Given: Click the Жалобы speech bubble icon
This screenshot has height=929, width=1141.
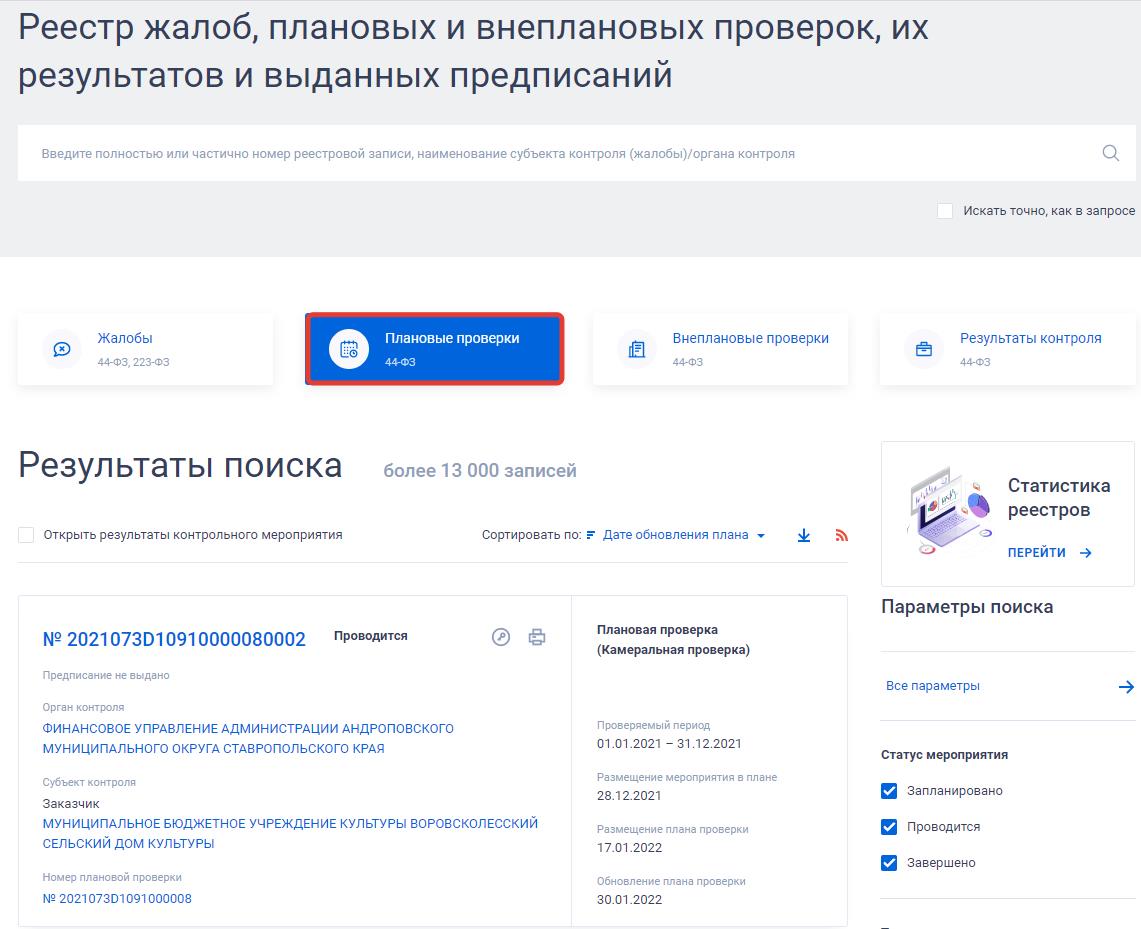Looking at the screenshot, I should [x=62, y=349].
